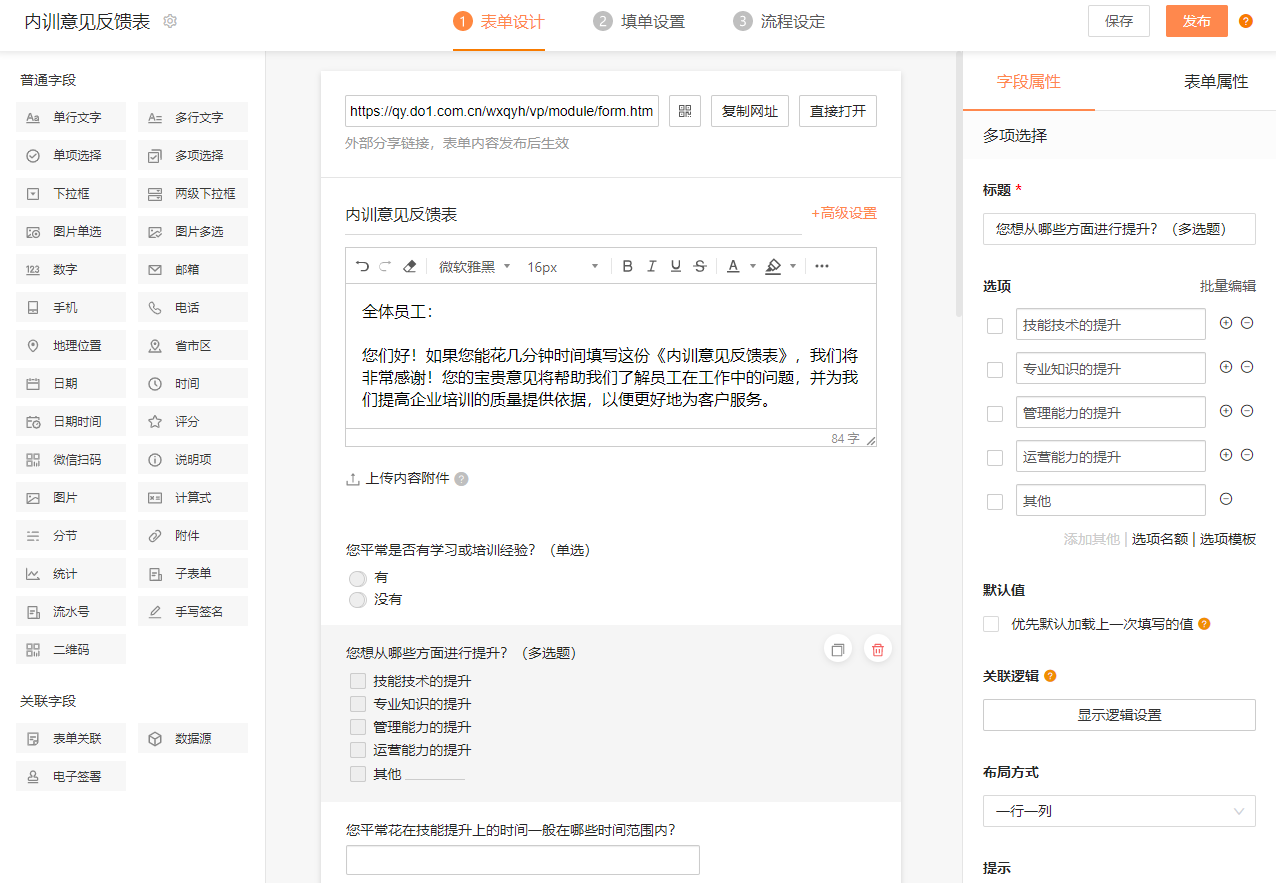The width and height of the screenshot is (1276, 883).
Task: Apply text color with the A swatch
Action: click(733, 266)
